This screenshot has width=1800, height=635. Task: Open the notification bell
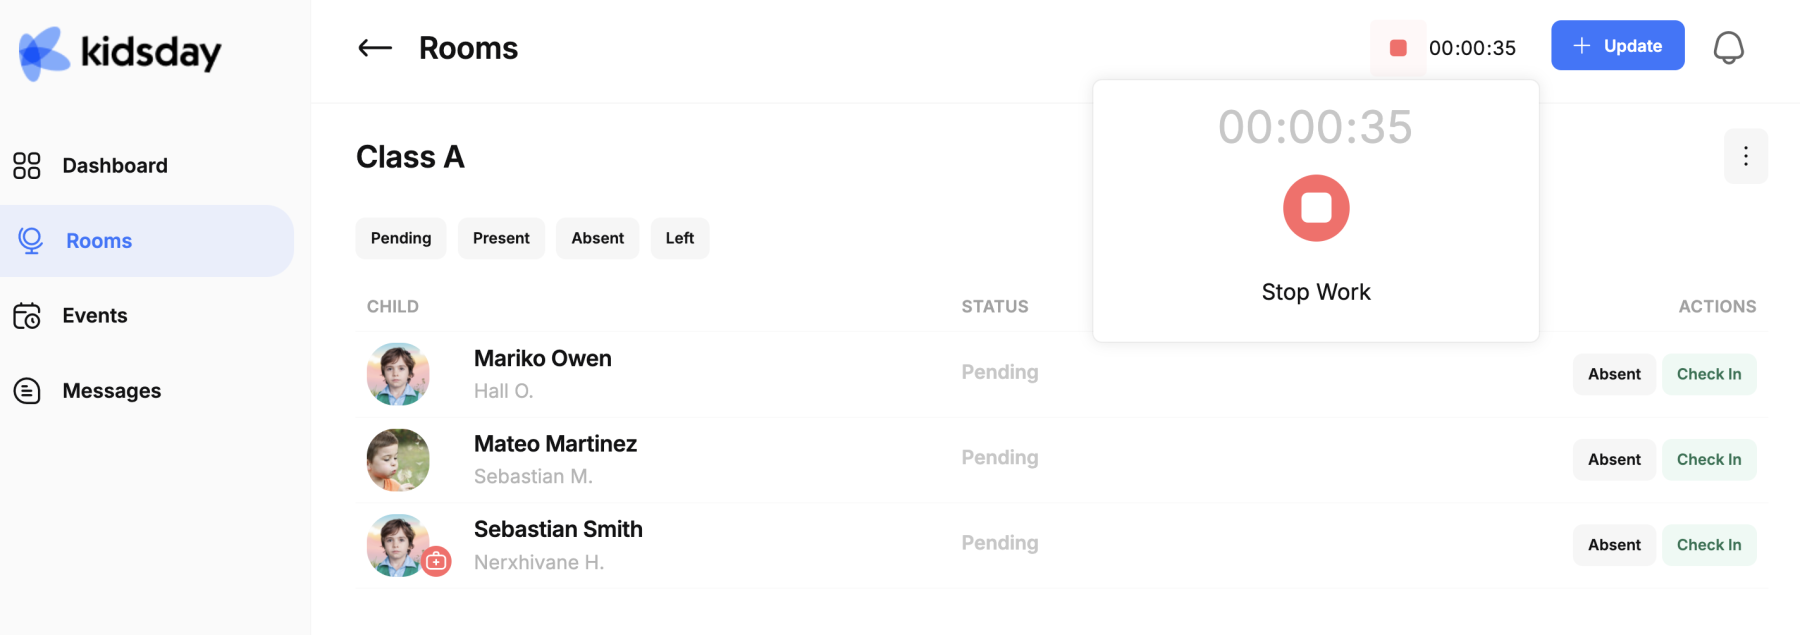coord(1728,47)
